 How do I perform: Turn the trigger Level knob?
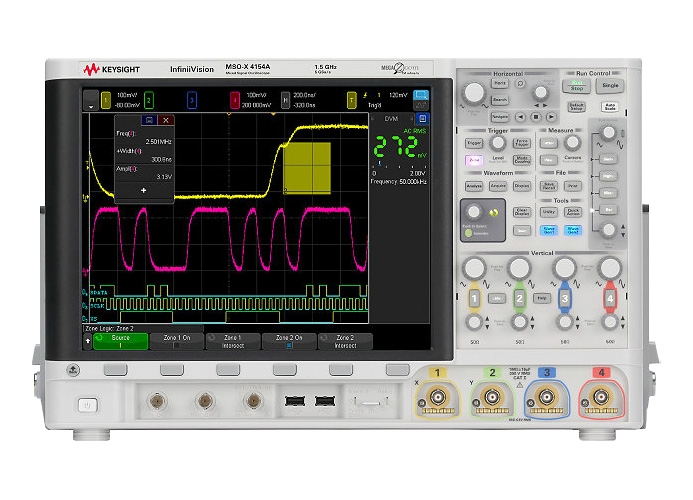498,143
